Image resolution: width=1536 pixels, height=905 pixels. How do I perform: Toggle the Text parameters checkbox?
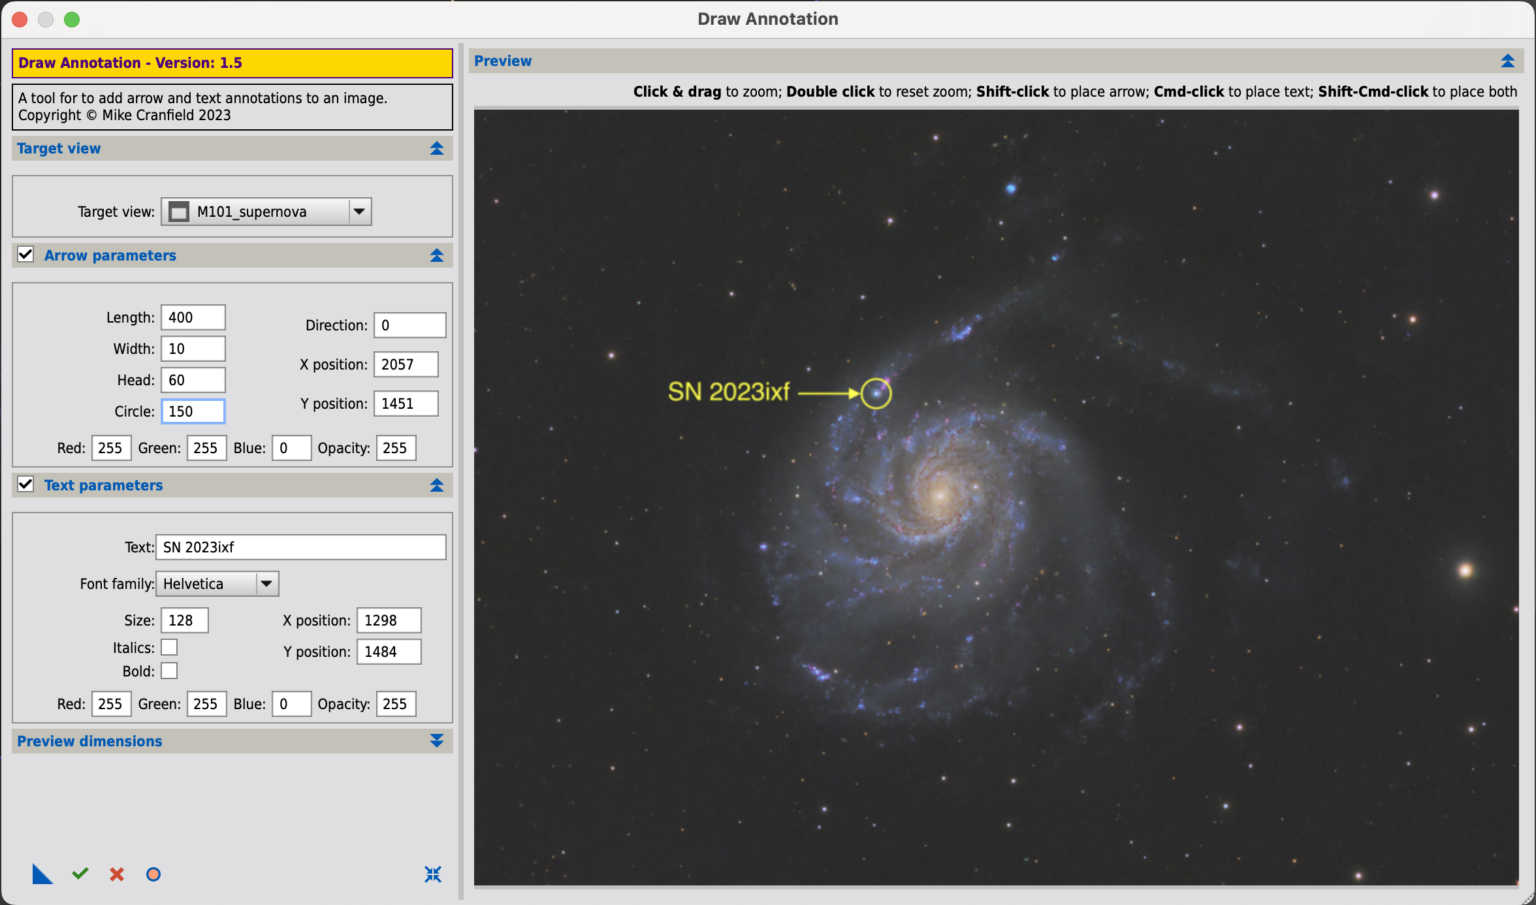(x=25, y=484)
